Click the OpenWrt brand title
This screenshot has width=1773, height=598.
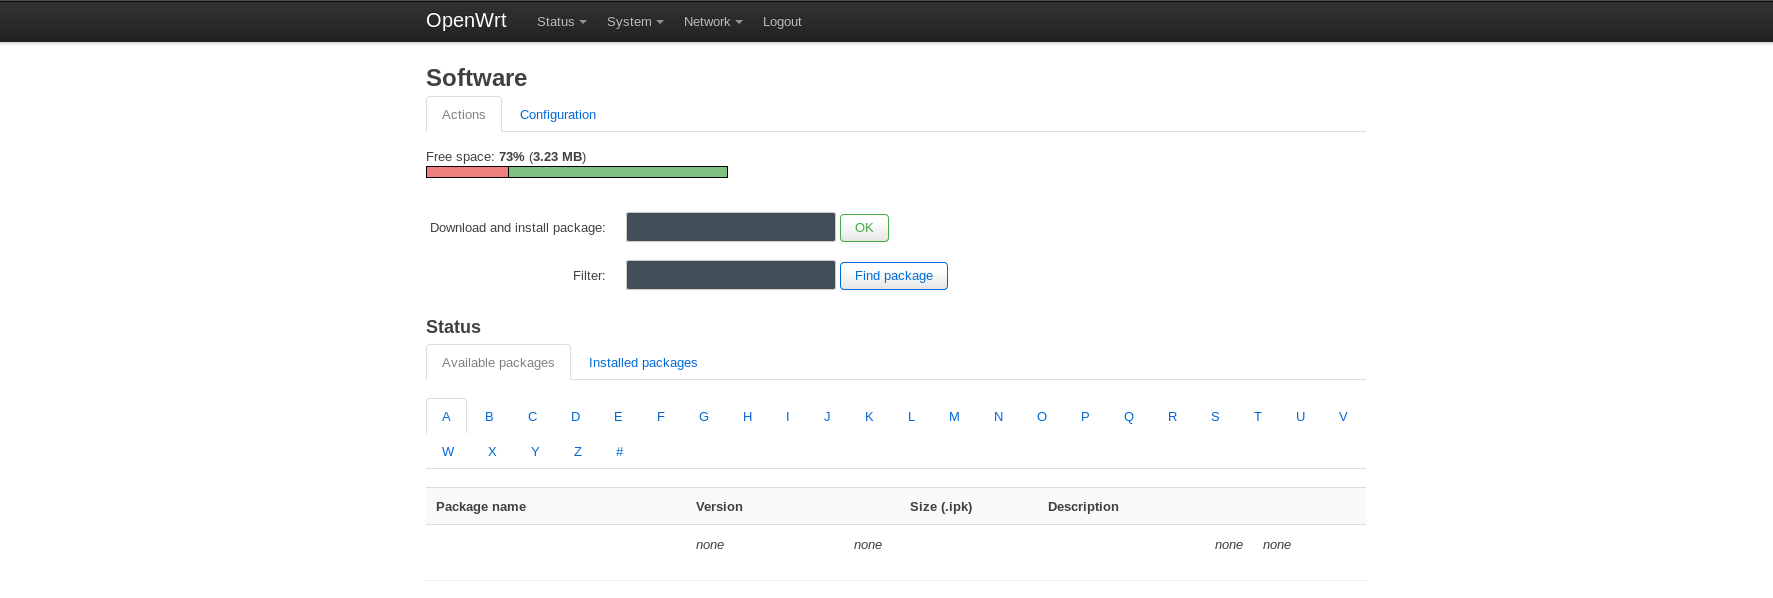pyautogui.click(x=466, y=21)
